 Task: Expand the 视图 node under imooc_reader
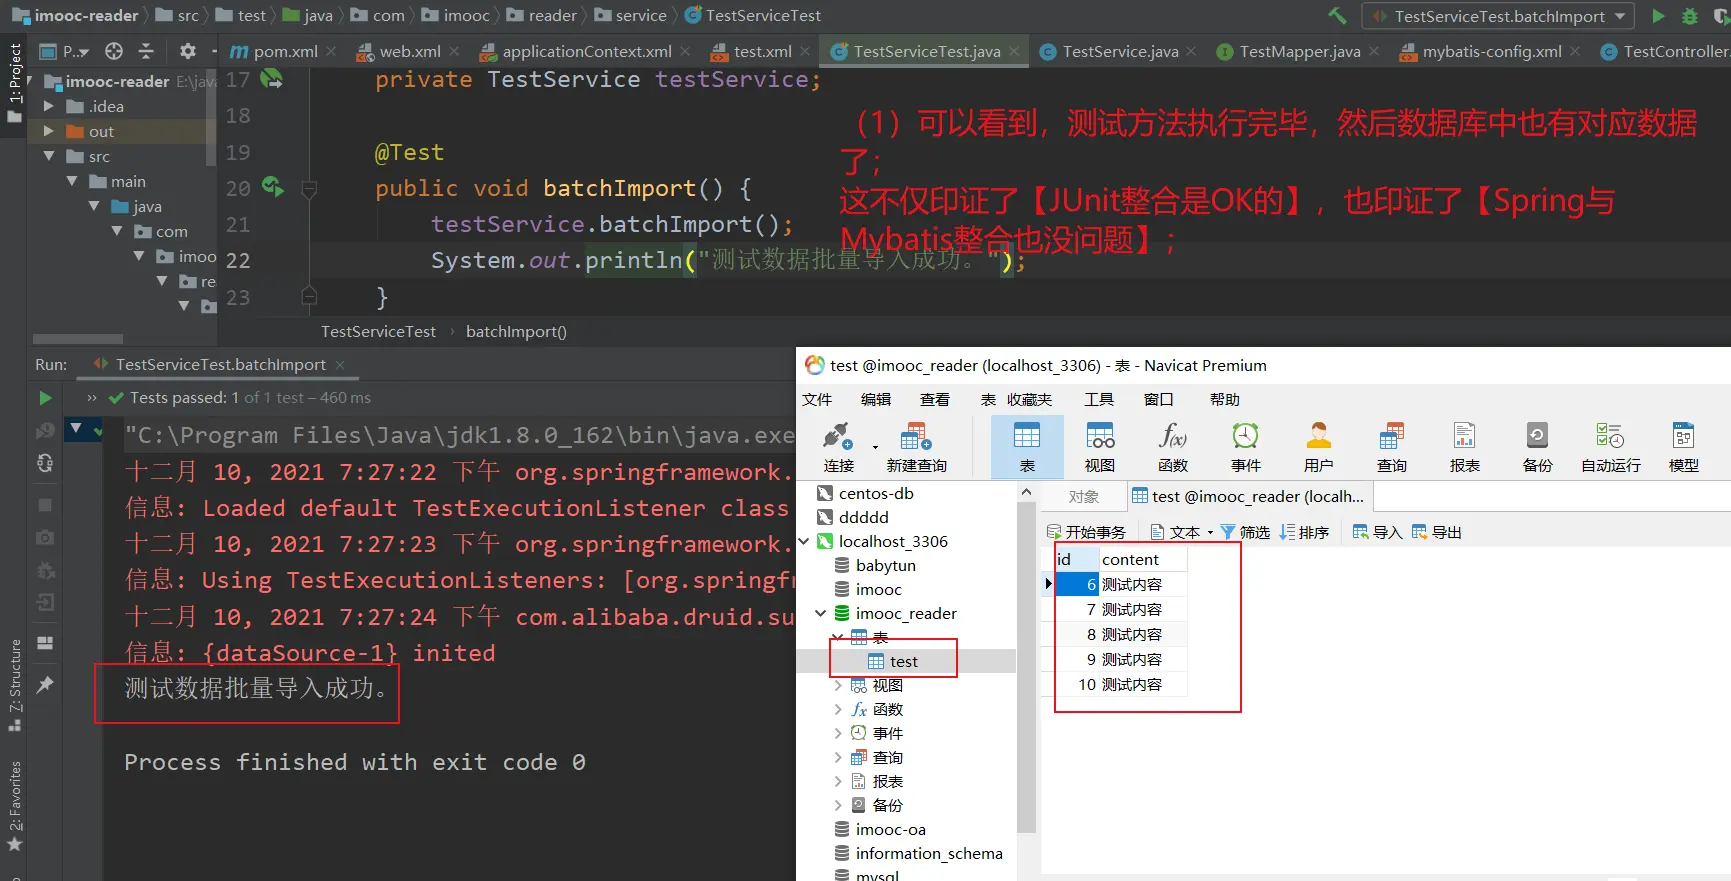pyautogui.click(x=838, y=685)
